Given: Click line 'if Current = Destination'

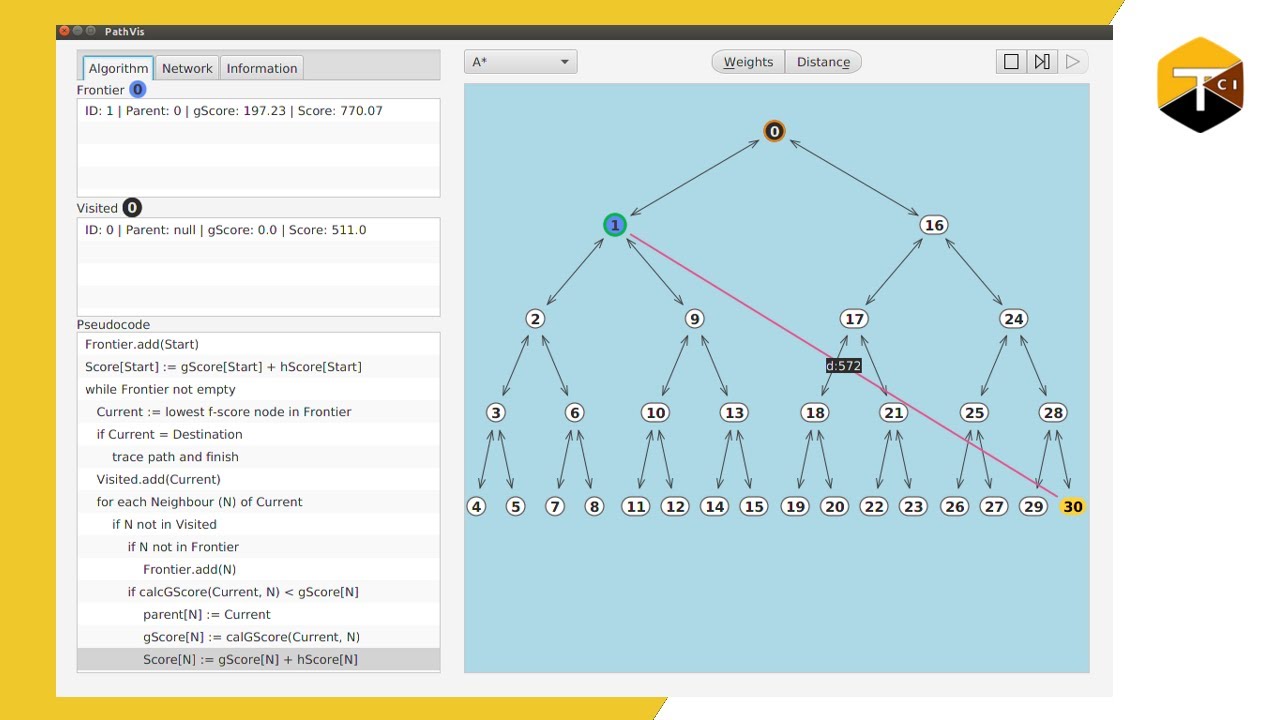Looking at the screenshot, I should tap(258, 434).
